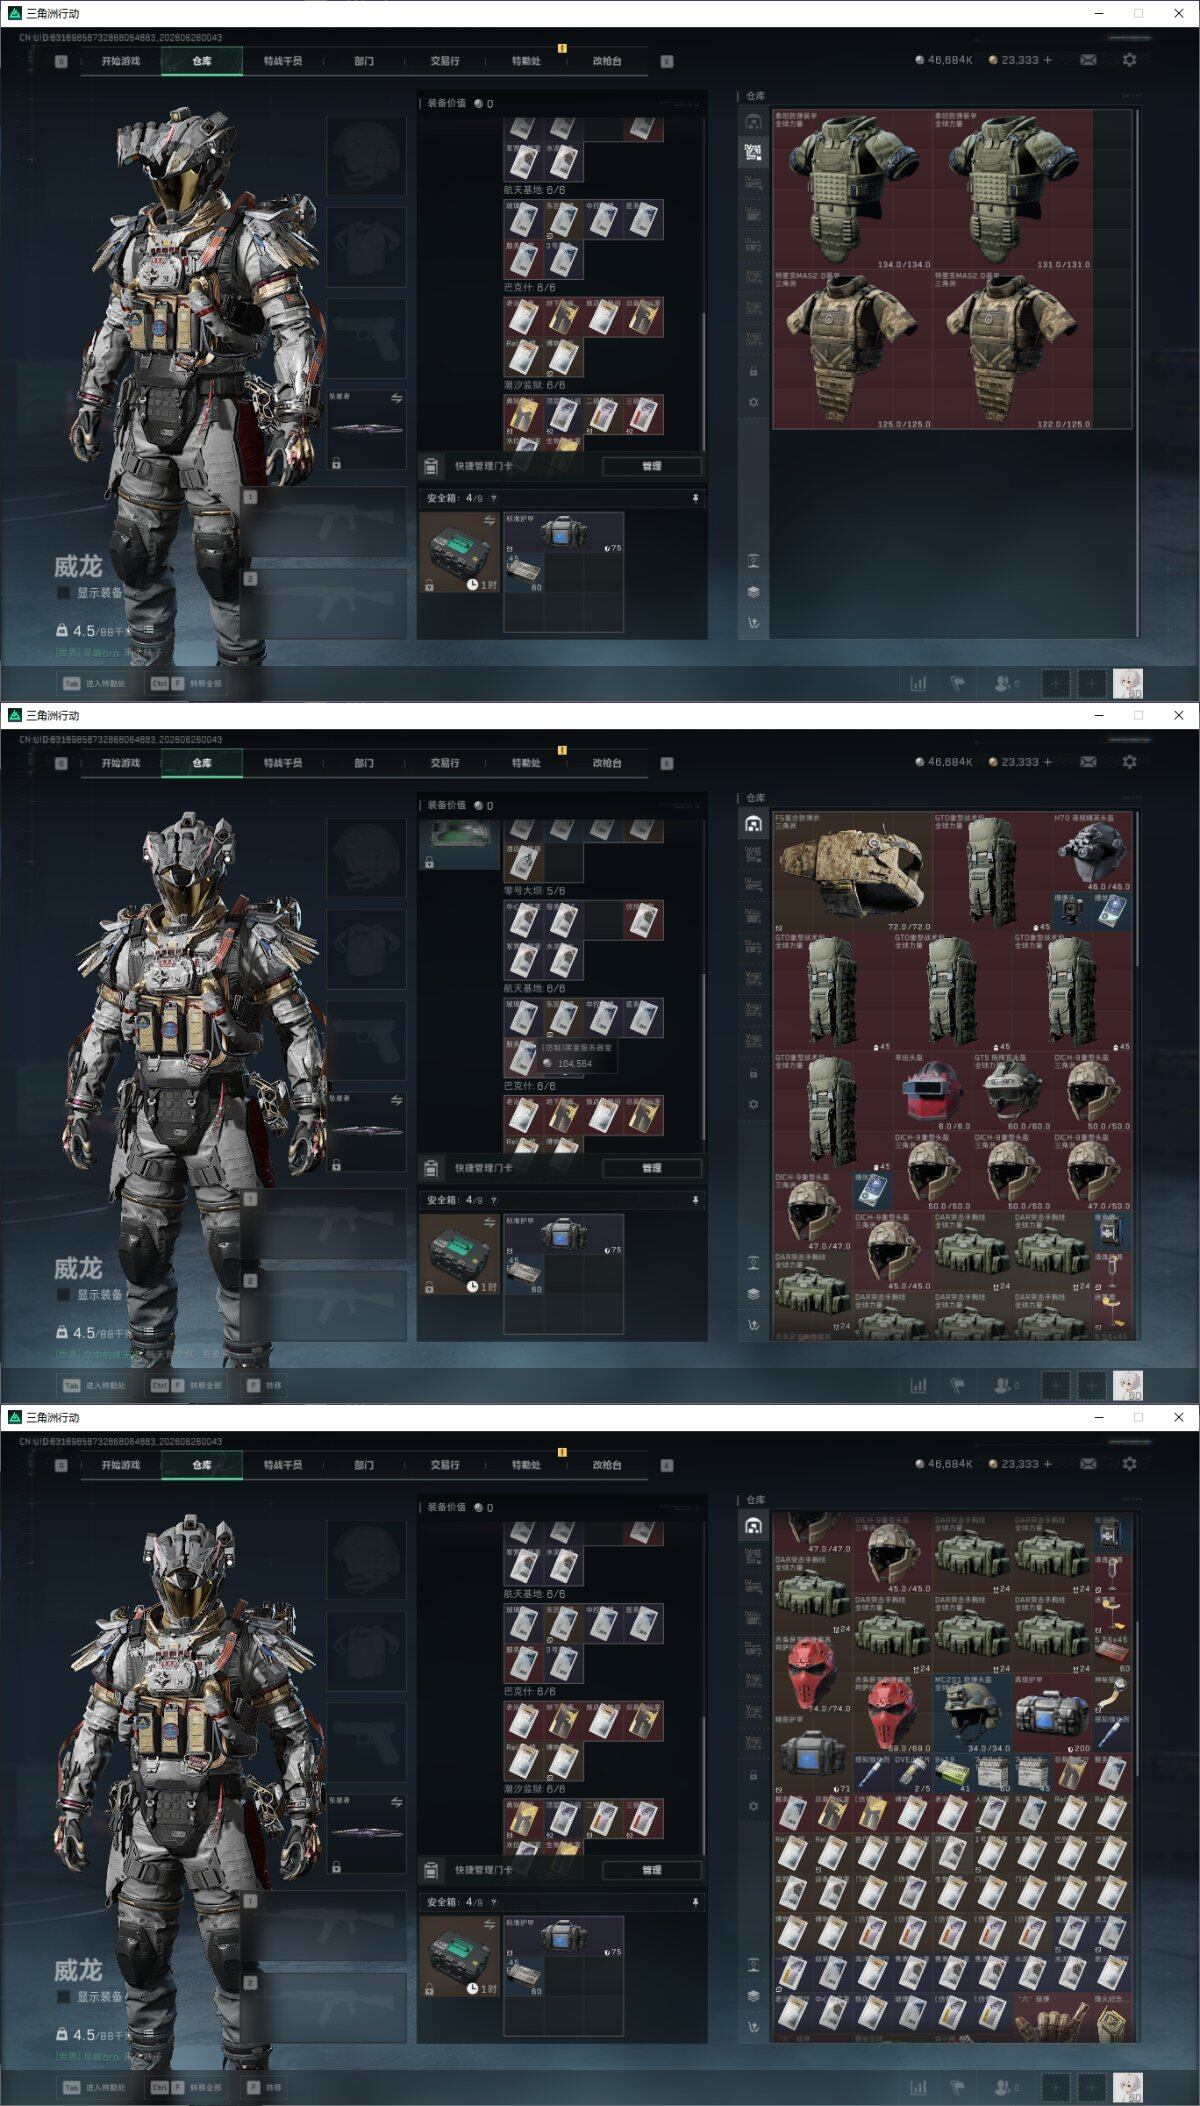Open help question mark beside 安全箱 in top window

pos(494,498)
